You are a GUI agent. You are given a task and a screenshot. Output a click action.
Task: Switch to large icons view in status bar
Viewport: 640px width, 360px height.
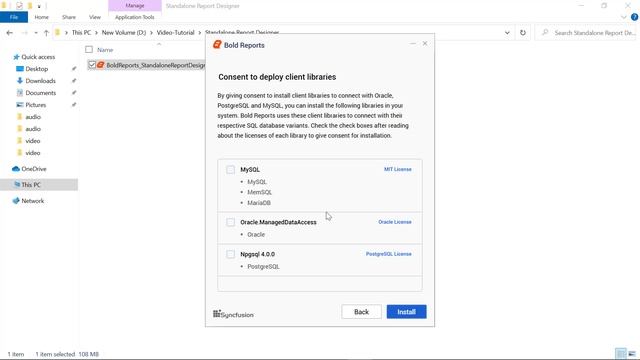(632, 353)
